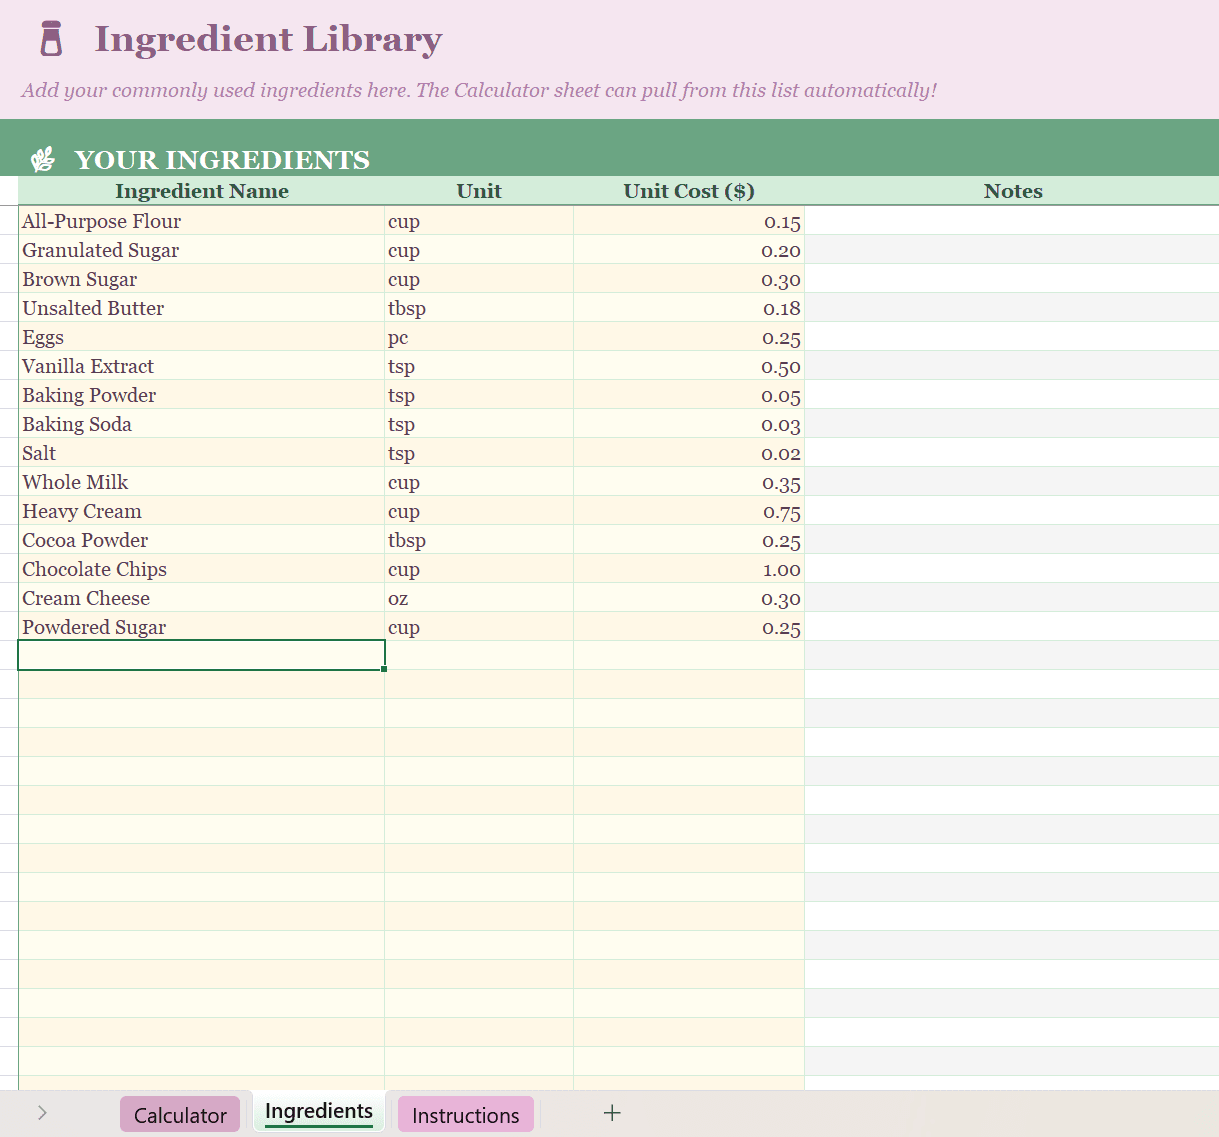Select the Cocoa Powder cell

coord(202,540)
